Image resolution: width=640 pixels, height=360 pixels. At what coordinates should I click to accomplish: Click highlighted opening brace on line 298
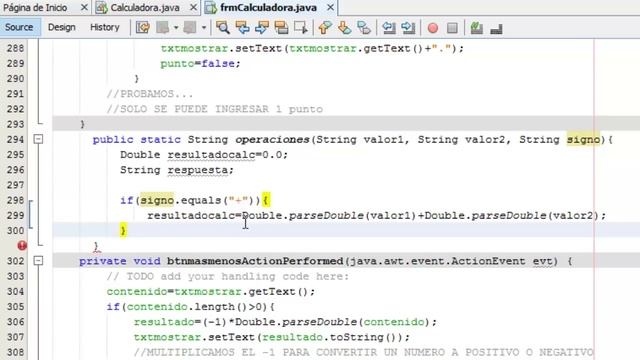tap(266, 200)
